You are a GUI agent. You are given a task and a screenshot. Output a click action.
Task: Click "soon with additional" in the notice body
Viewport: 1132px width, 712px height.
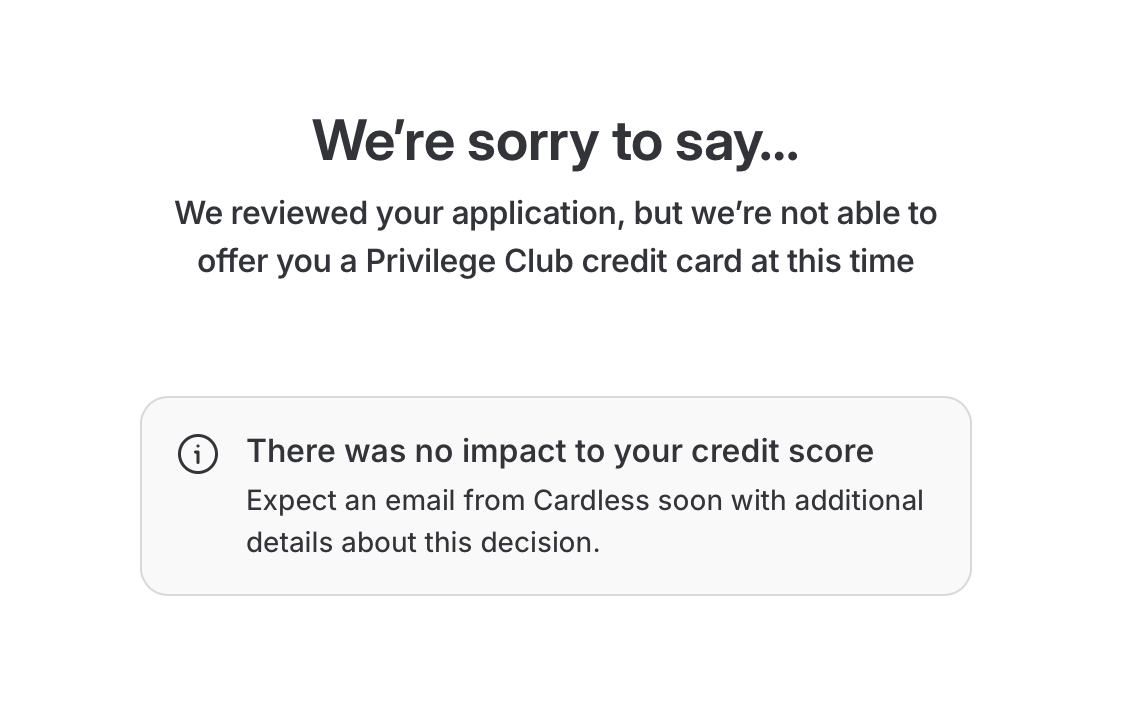pyautogui.click(x=791, y=500)
